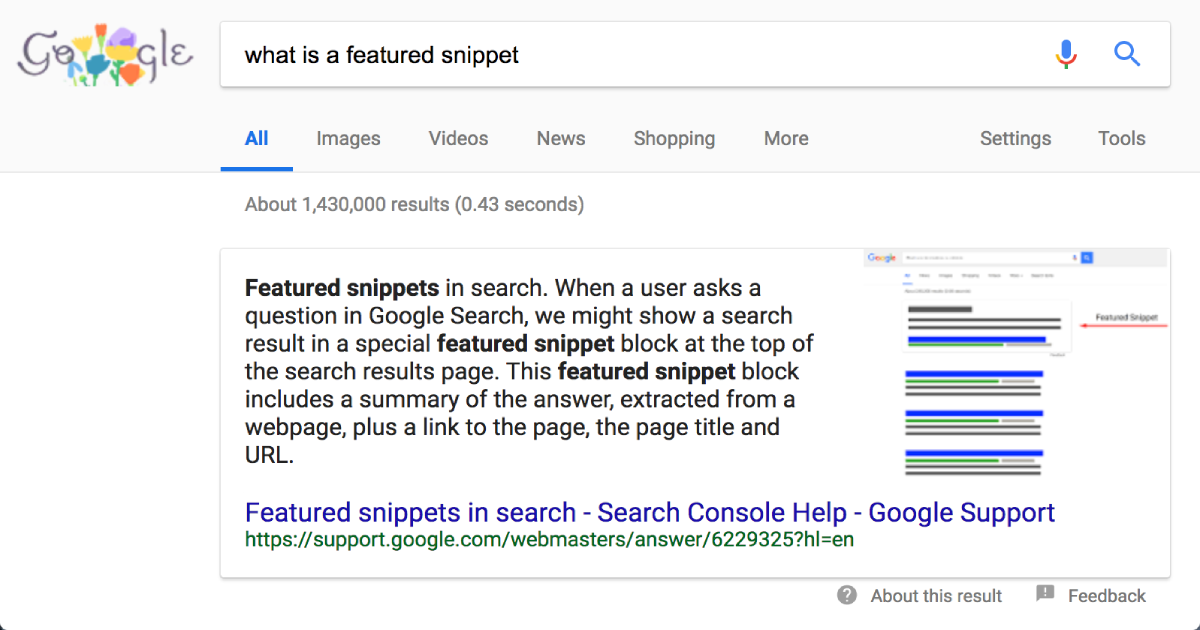Open the News tab
The image size is (1200, 630).
tap(561, 139)
